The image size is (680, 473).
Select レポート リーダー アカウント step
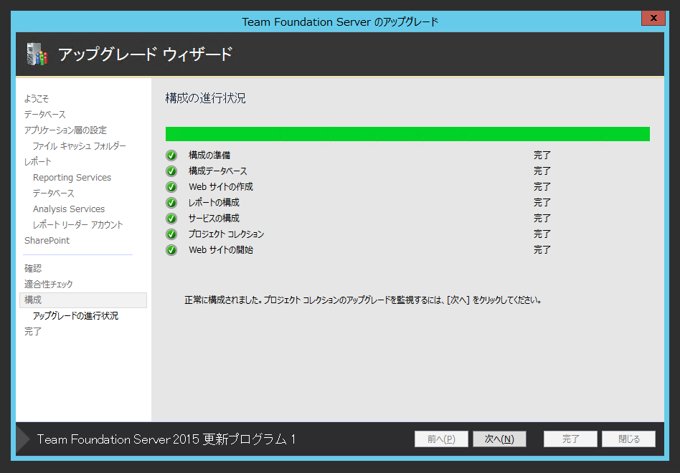(78, 225)
